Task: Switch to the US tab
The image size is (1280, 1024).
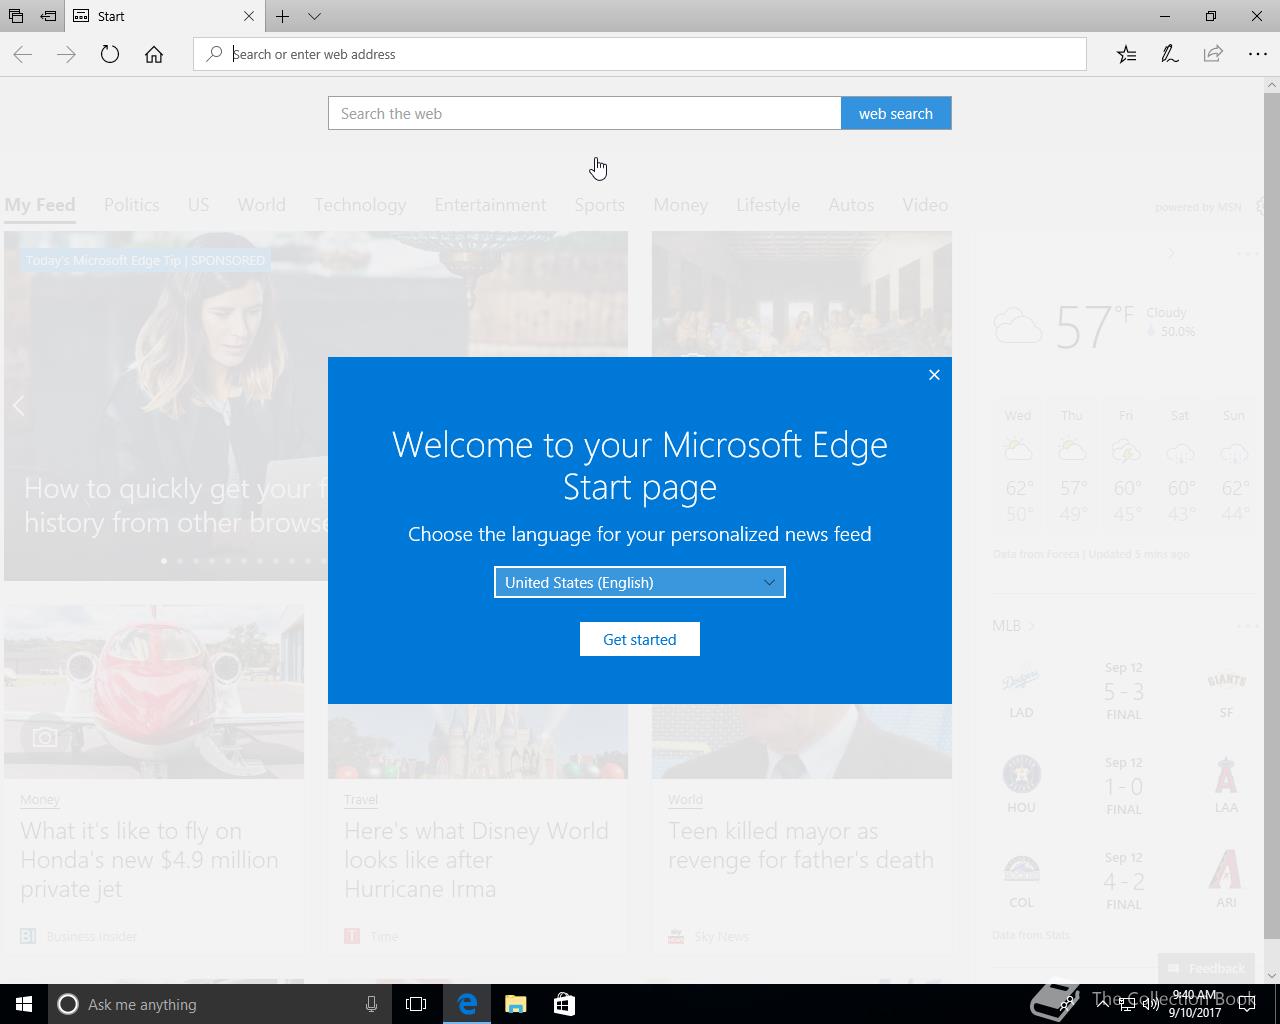Action: [198, 204]
